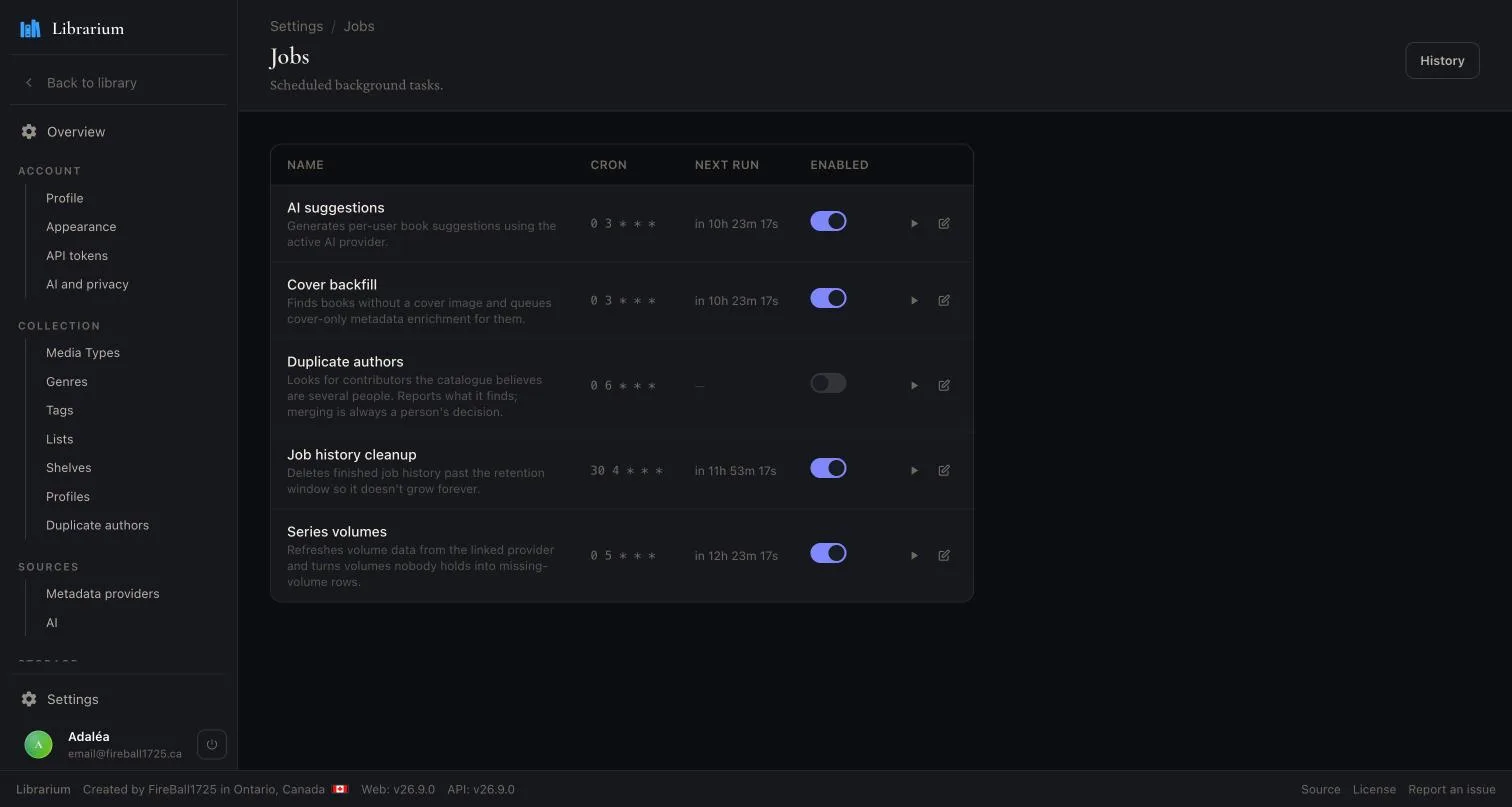
Task: Edit the AI suggestions job
Action: tap(944, 224)
